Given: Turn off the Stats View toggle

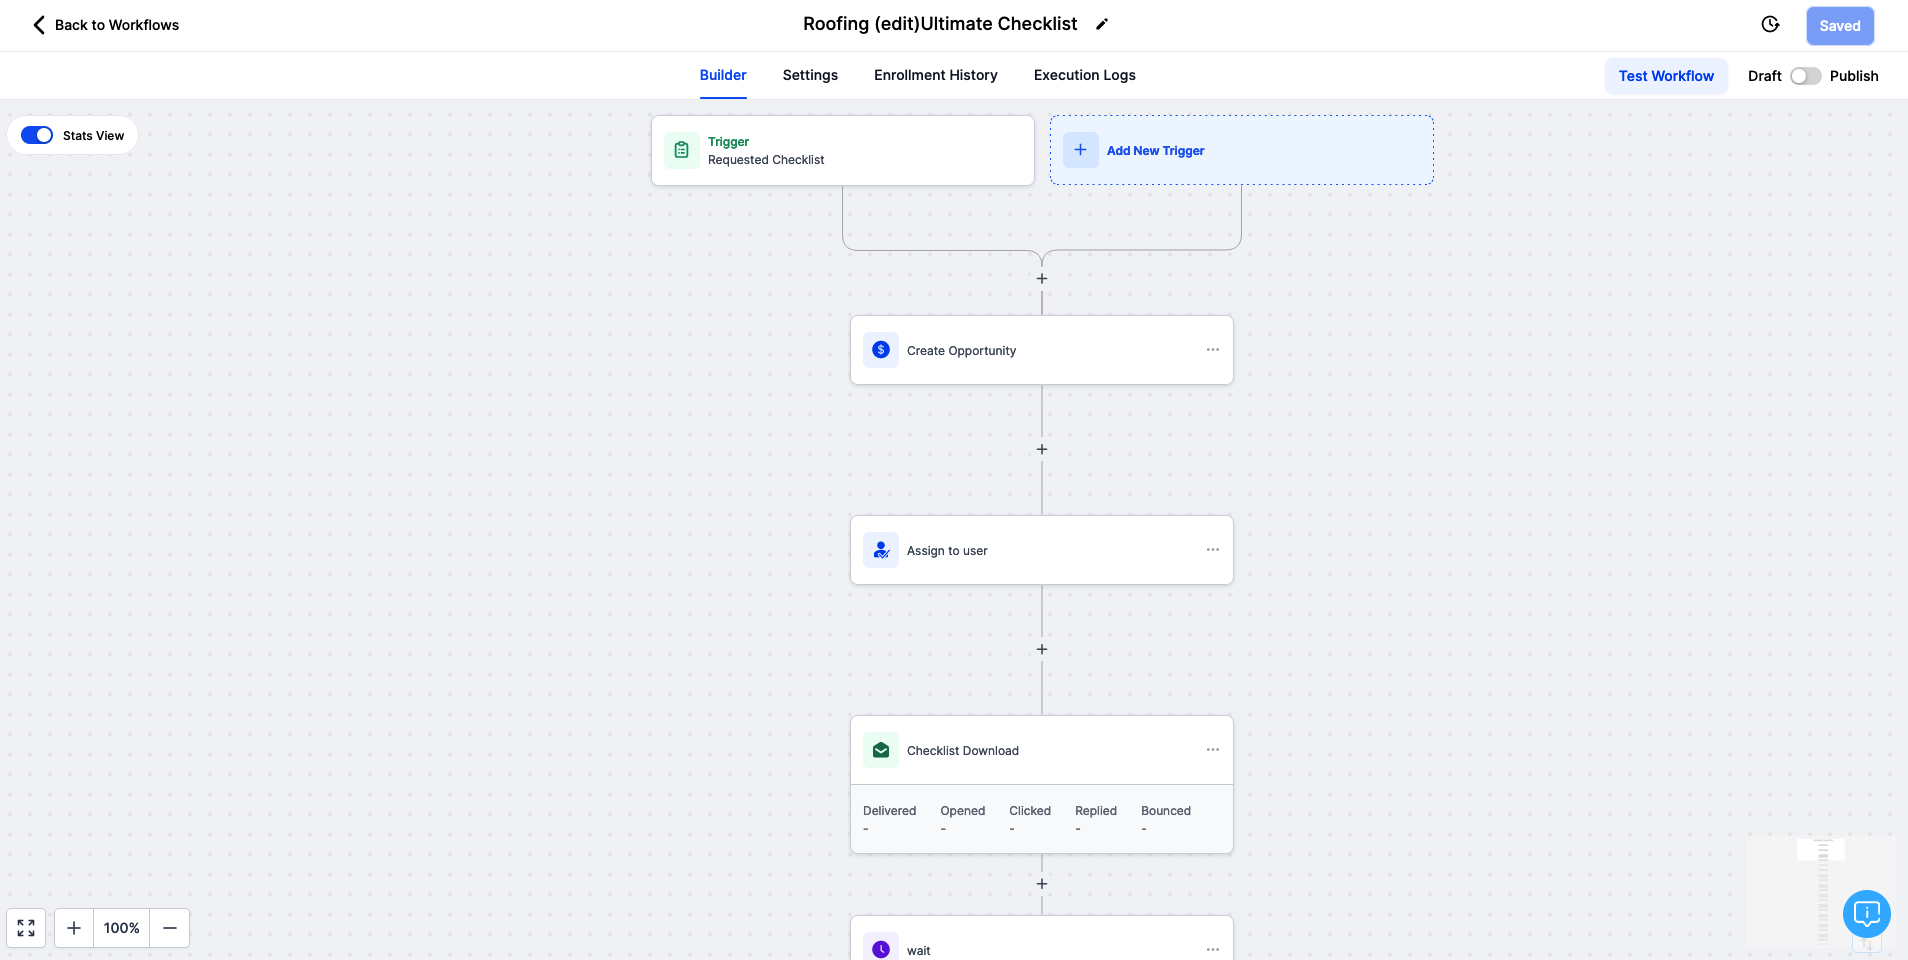Looking at the screenshot, I should click(37, 135).
